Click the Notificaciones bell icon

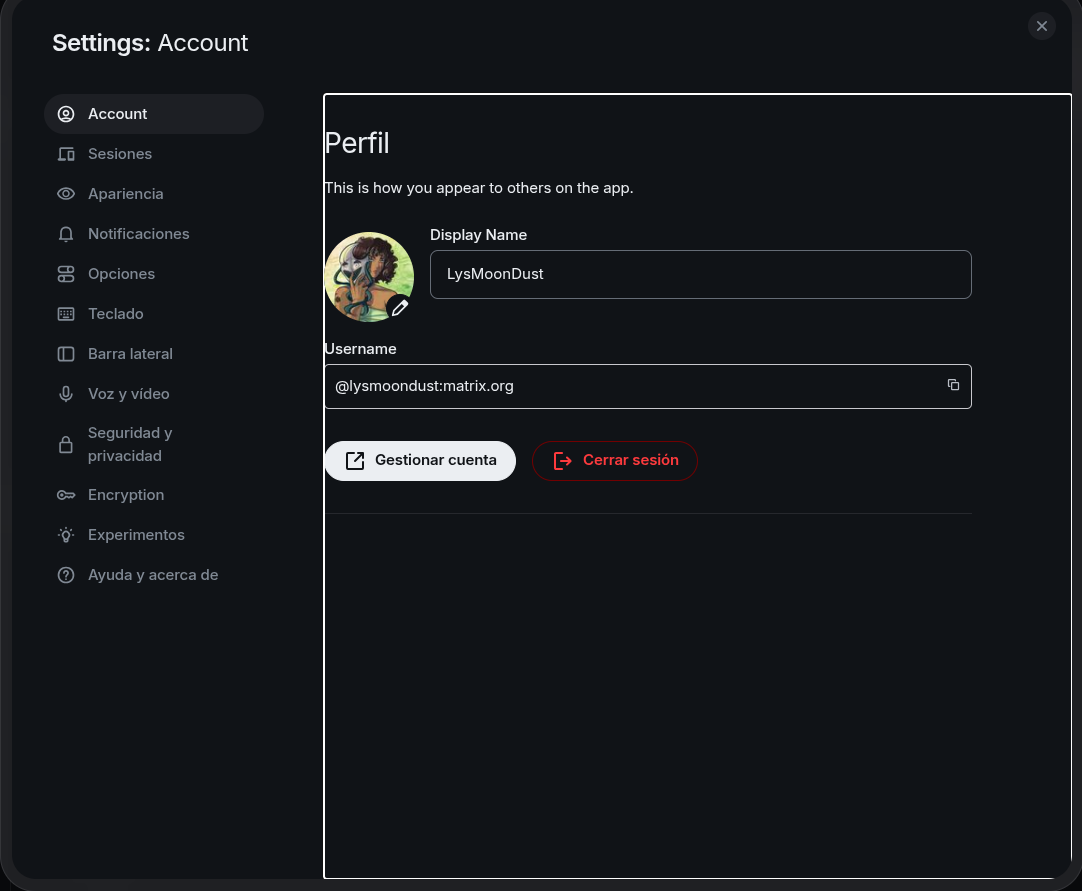click(x=66, y=234)
